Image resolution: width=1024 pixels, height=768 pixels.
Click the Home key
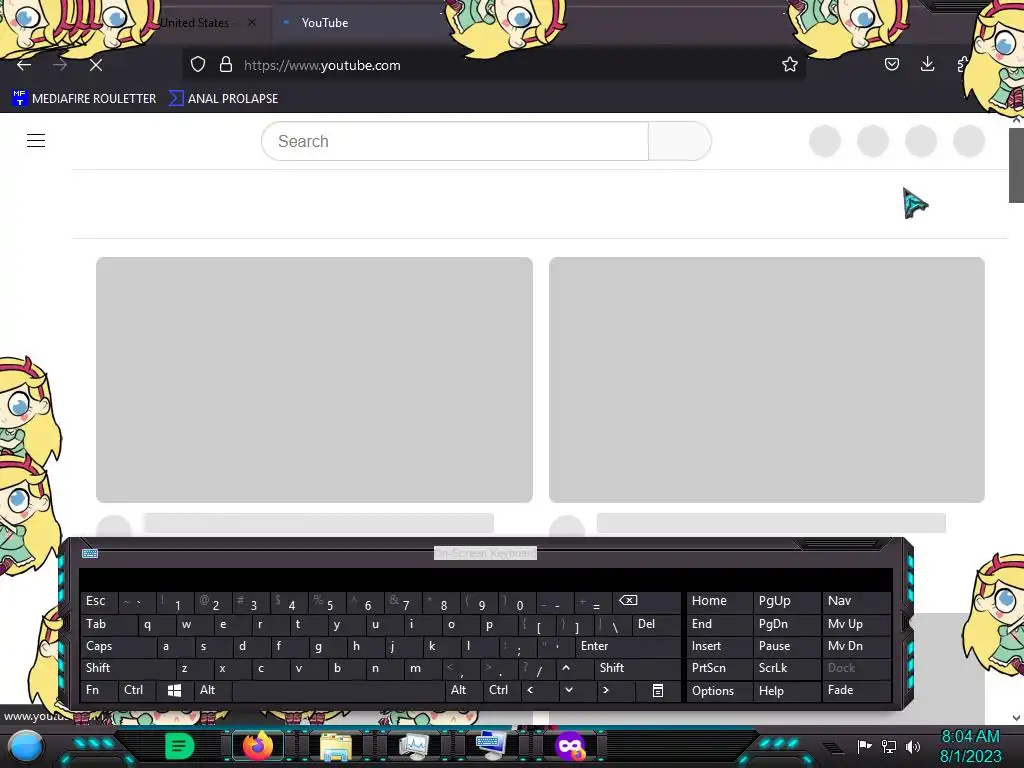(x=719, y=601)
